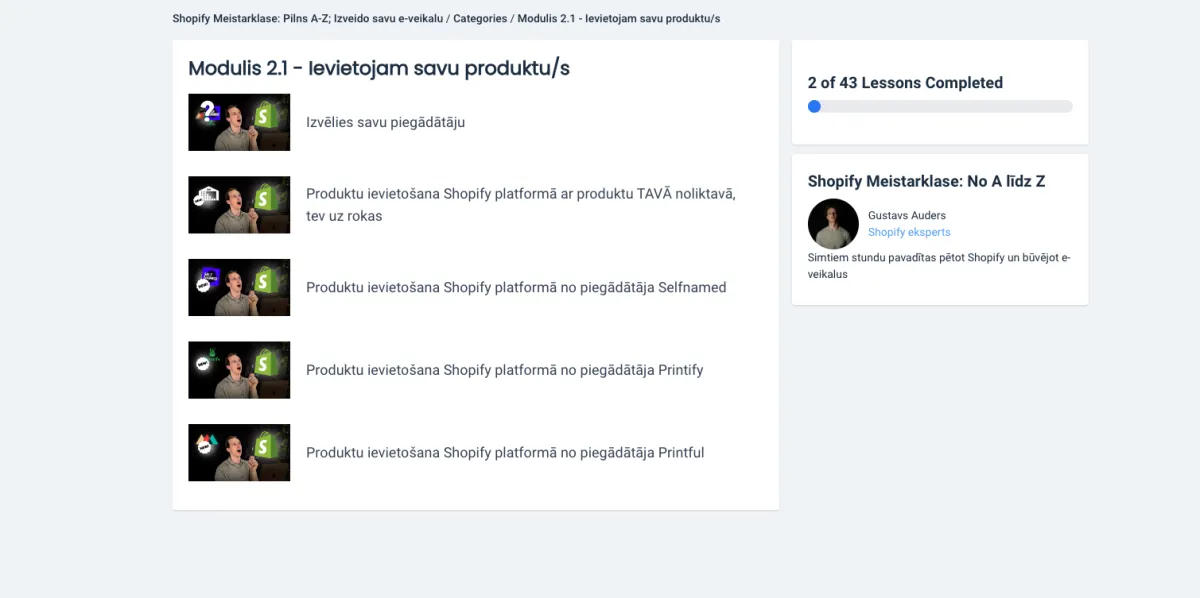Click the 'Shopify eksperts' link
This screenshot has height=598, width=1200.
[x=909, y=232]
